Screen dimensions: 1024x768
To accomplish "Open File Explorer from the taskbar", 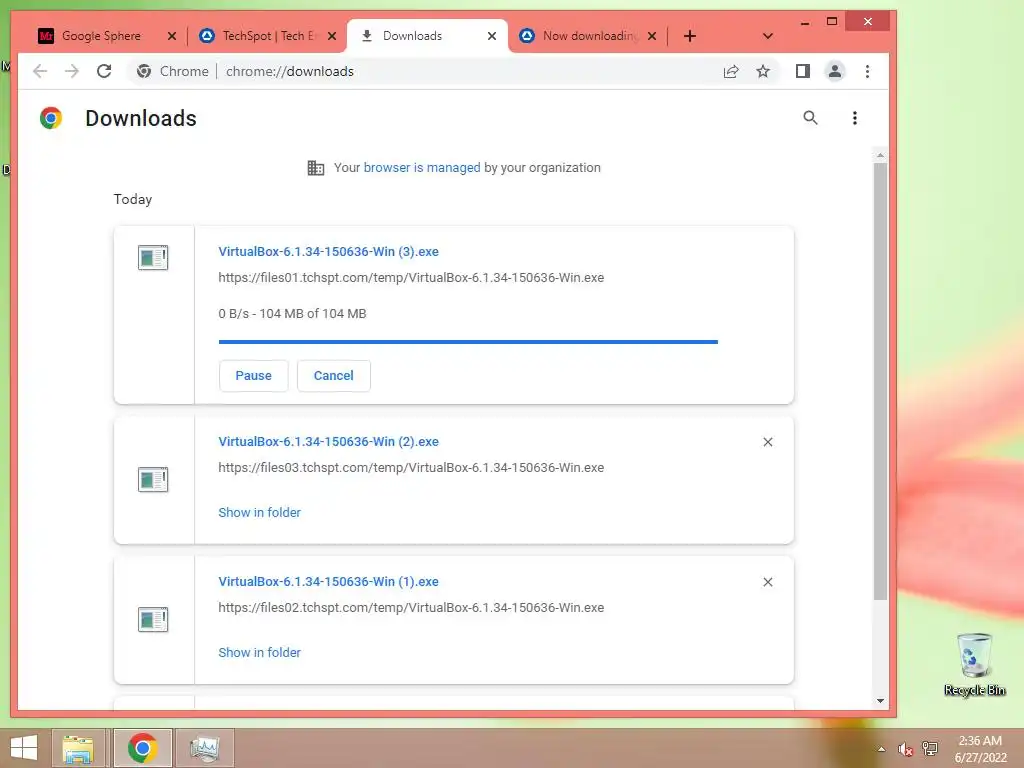I will (x=78, y=748).
